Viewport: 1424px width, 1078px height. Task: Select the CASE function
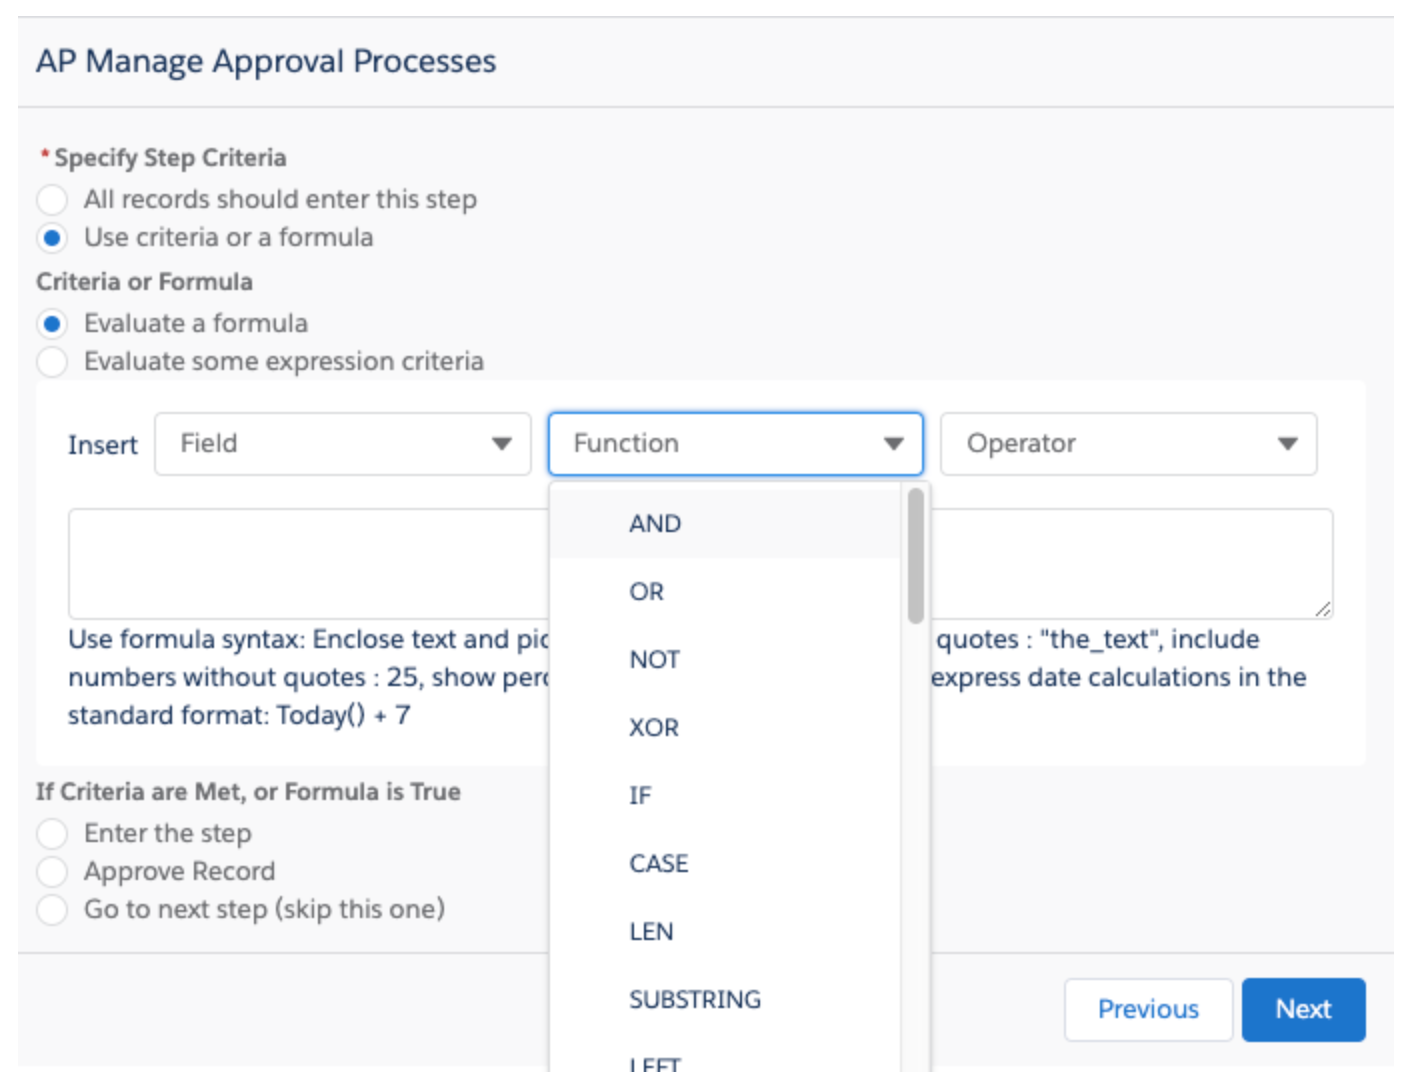tap(658, 863)
